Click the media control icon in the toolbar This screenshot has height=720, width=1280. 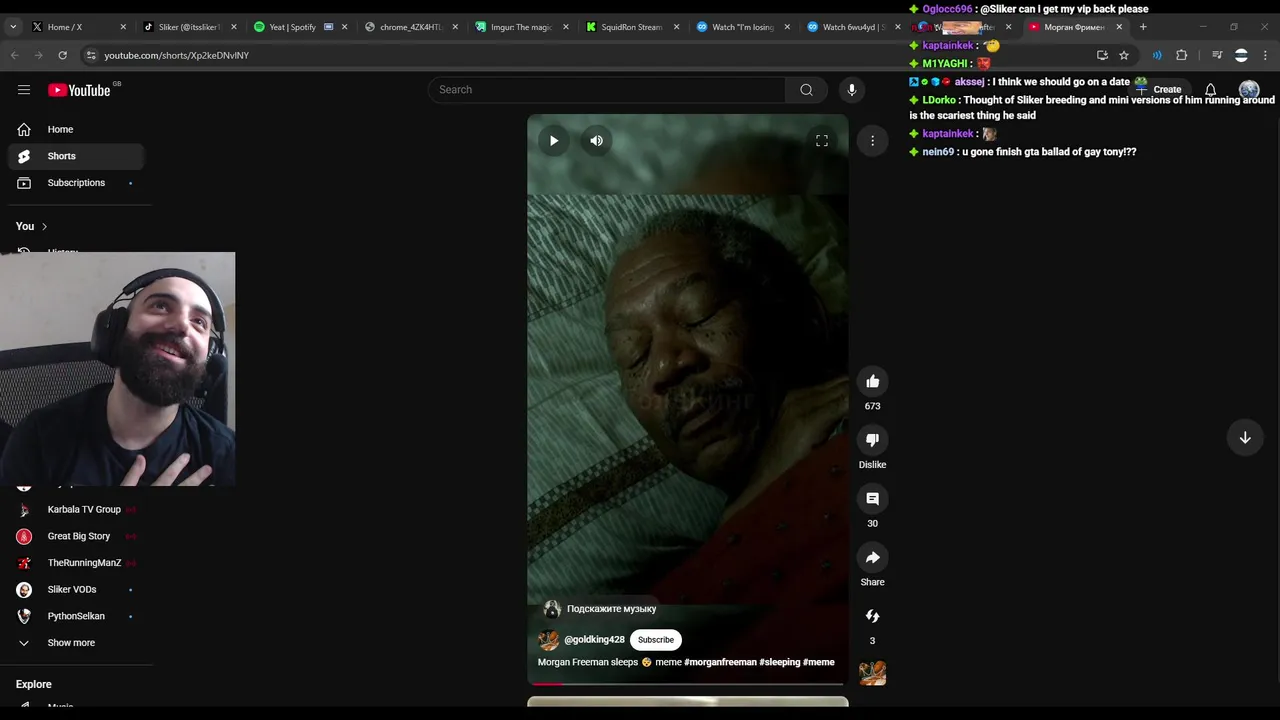pyautogui.click(x=1217, y=55)
